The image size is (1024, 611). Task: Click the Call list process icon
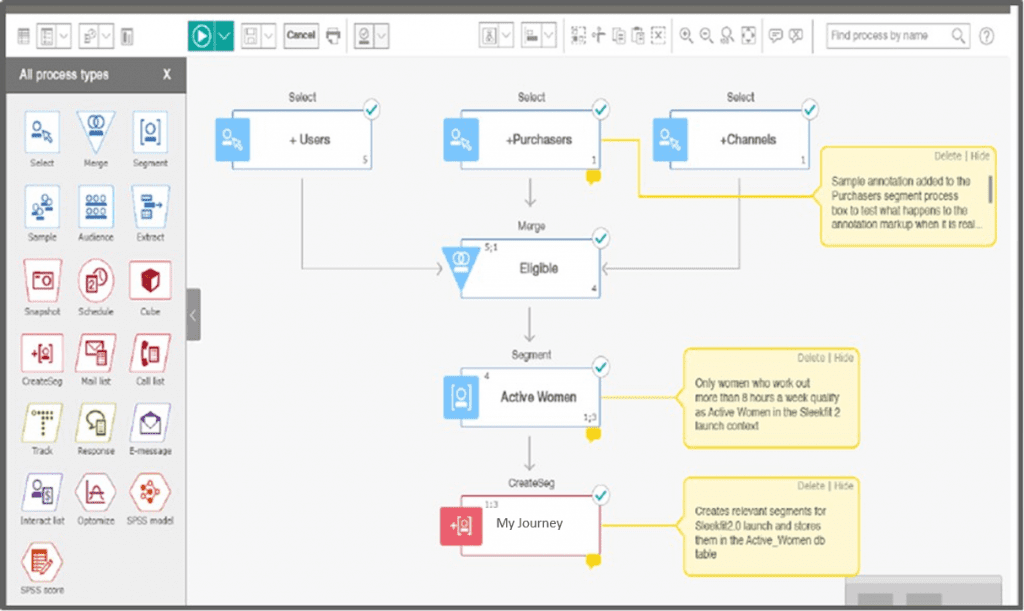point(150,353)
